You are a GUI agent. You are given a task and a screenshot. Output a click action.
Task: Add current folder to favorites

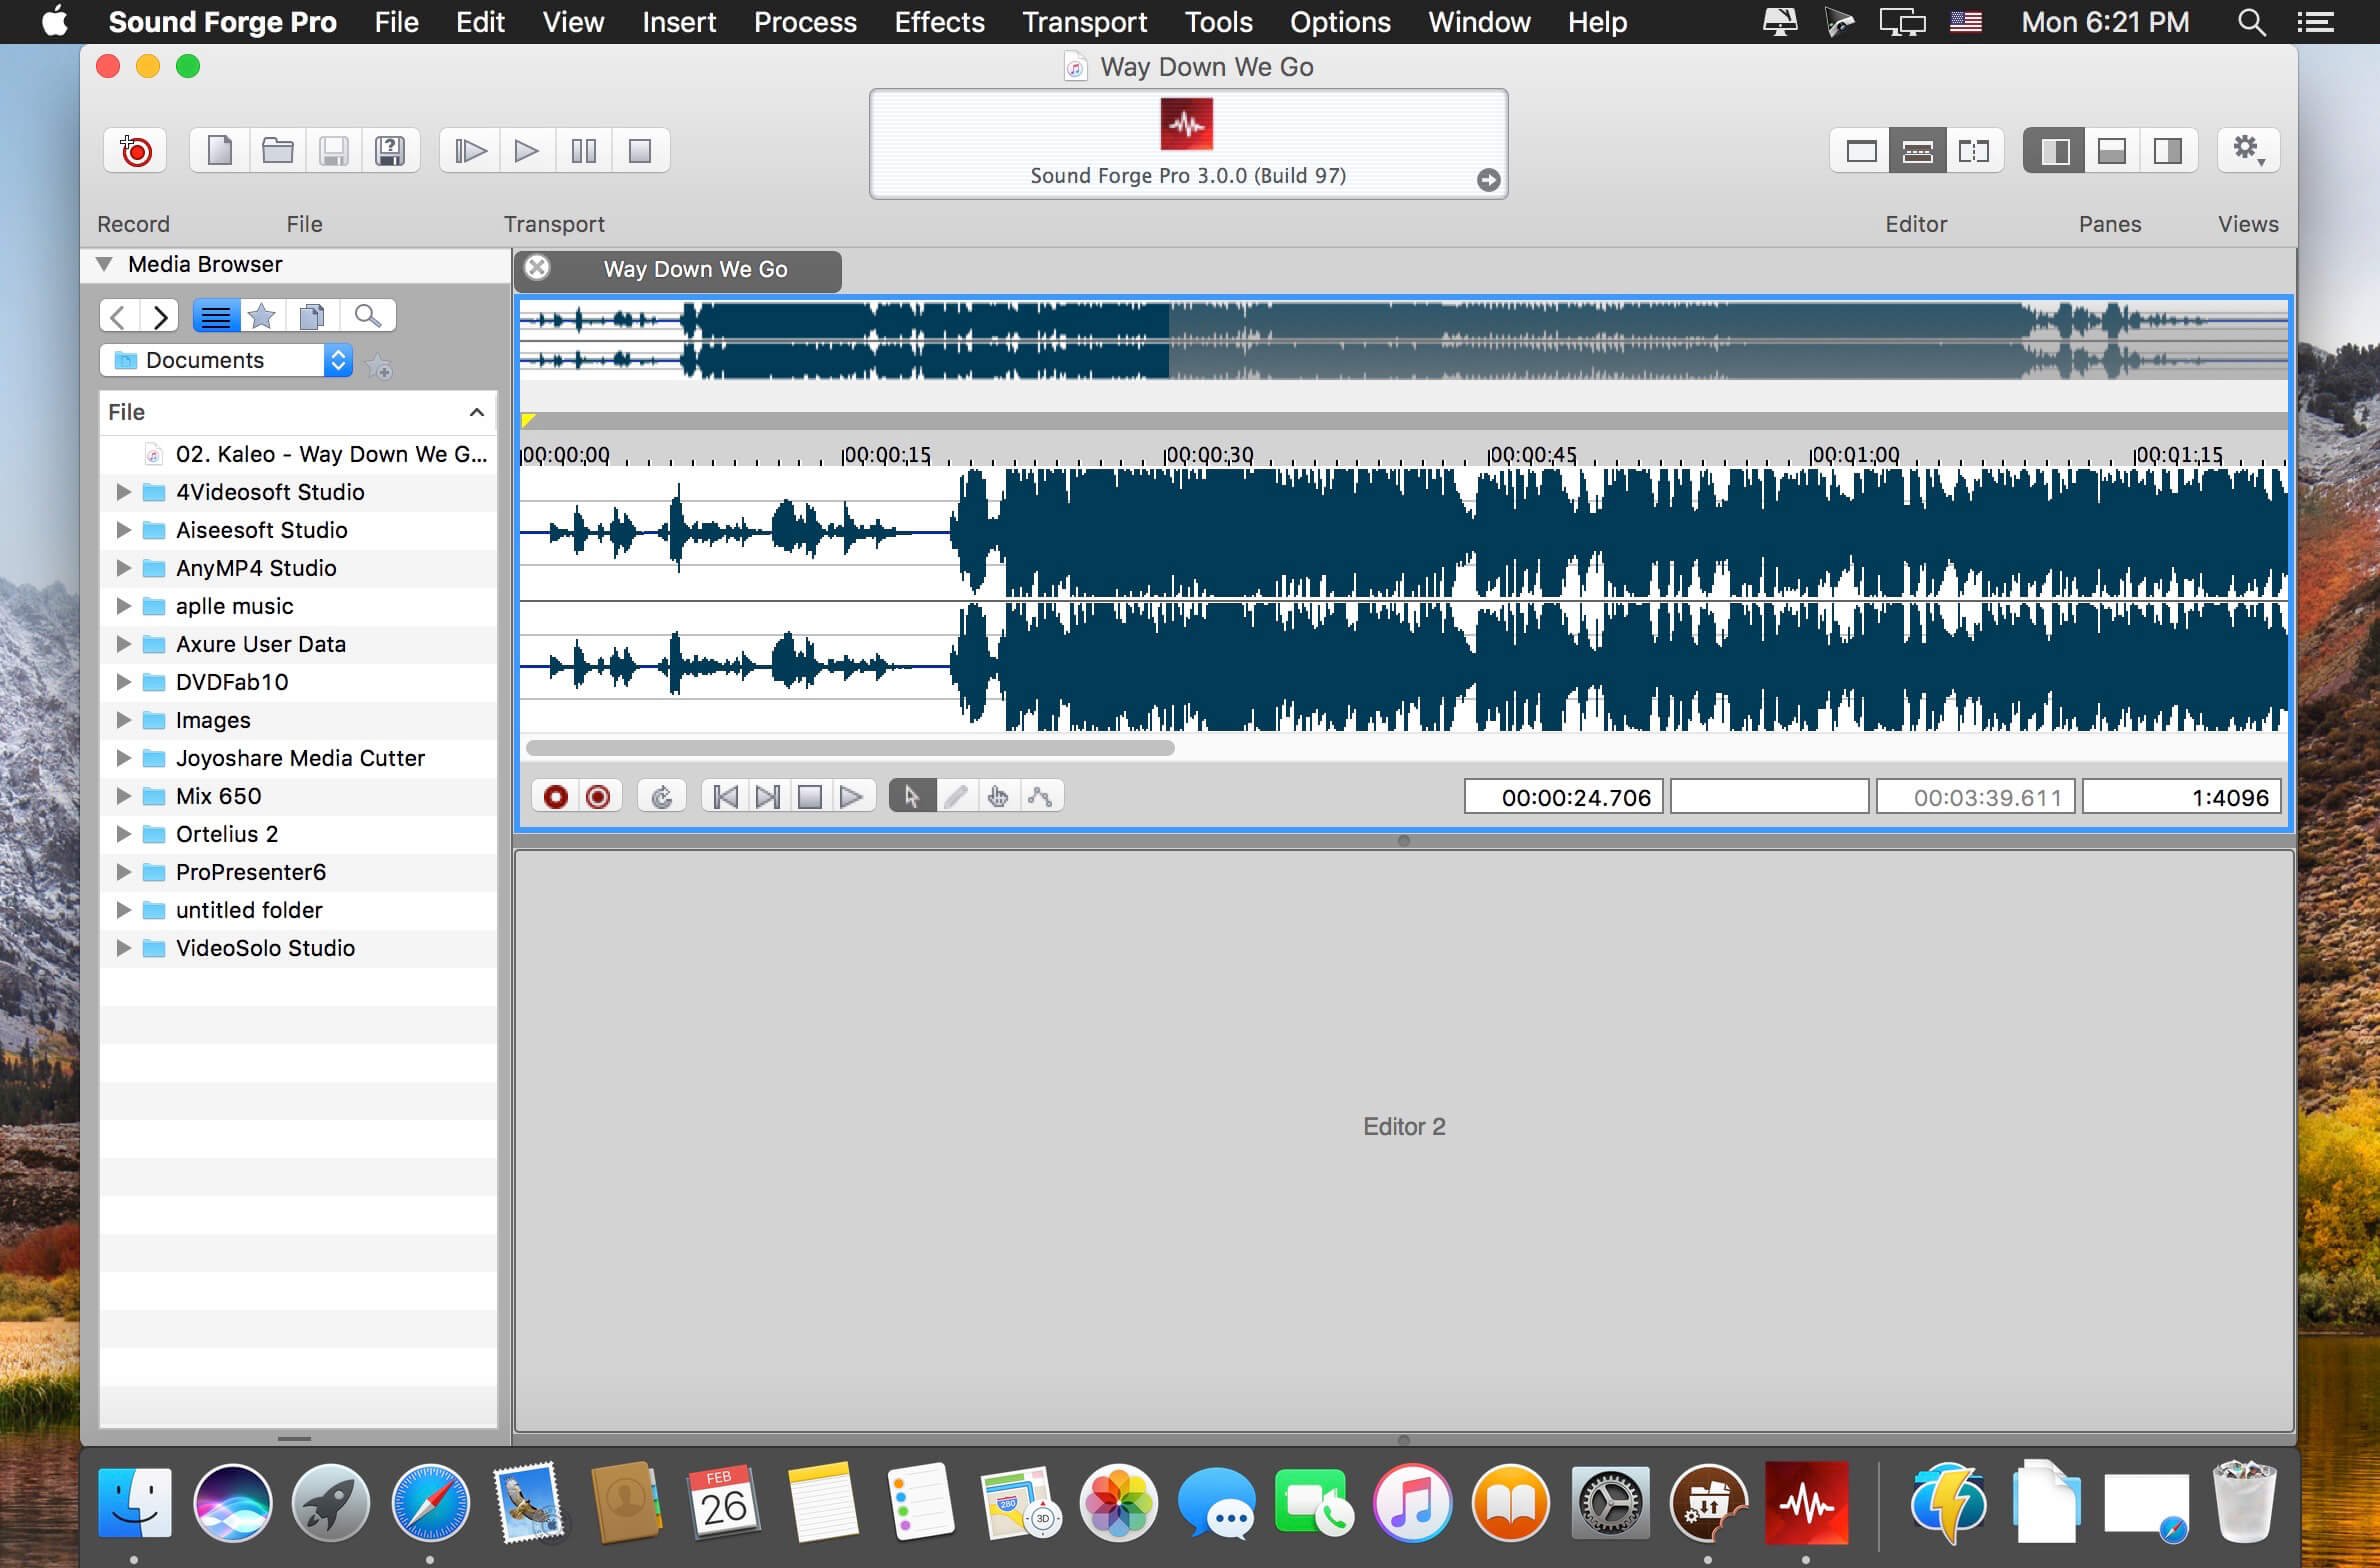379,368
